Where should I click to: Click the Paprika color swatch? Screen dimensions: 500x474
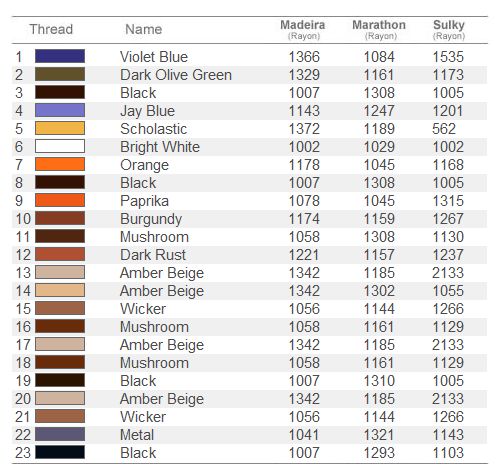60,200
